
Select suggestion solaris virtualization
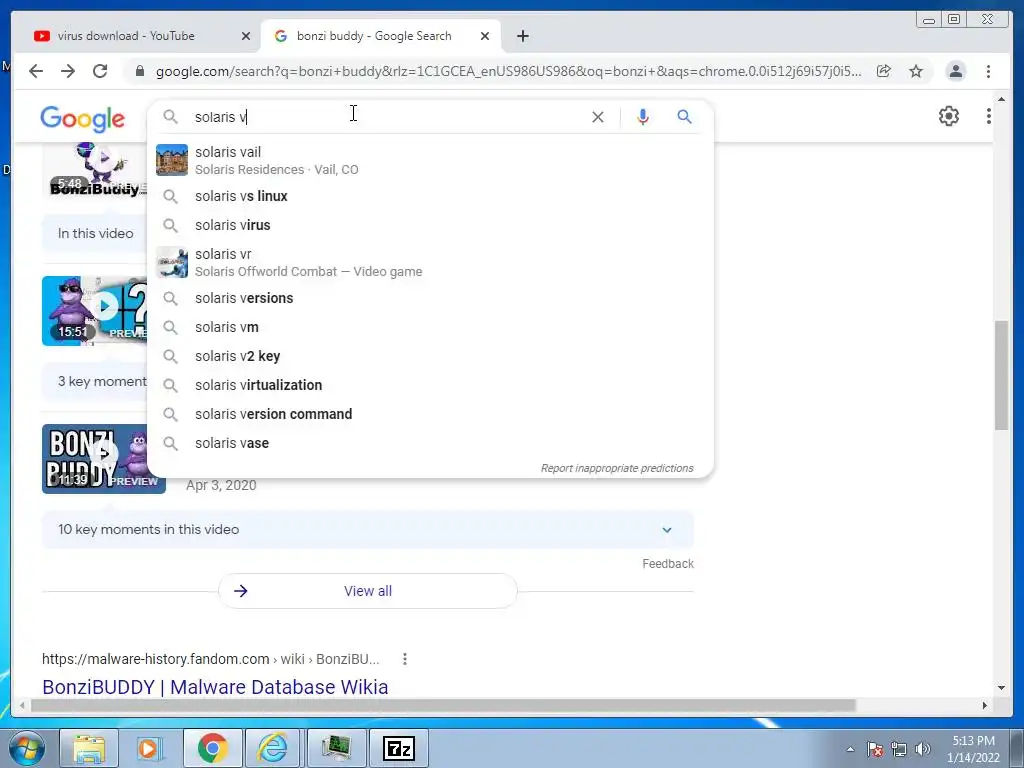430,385
